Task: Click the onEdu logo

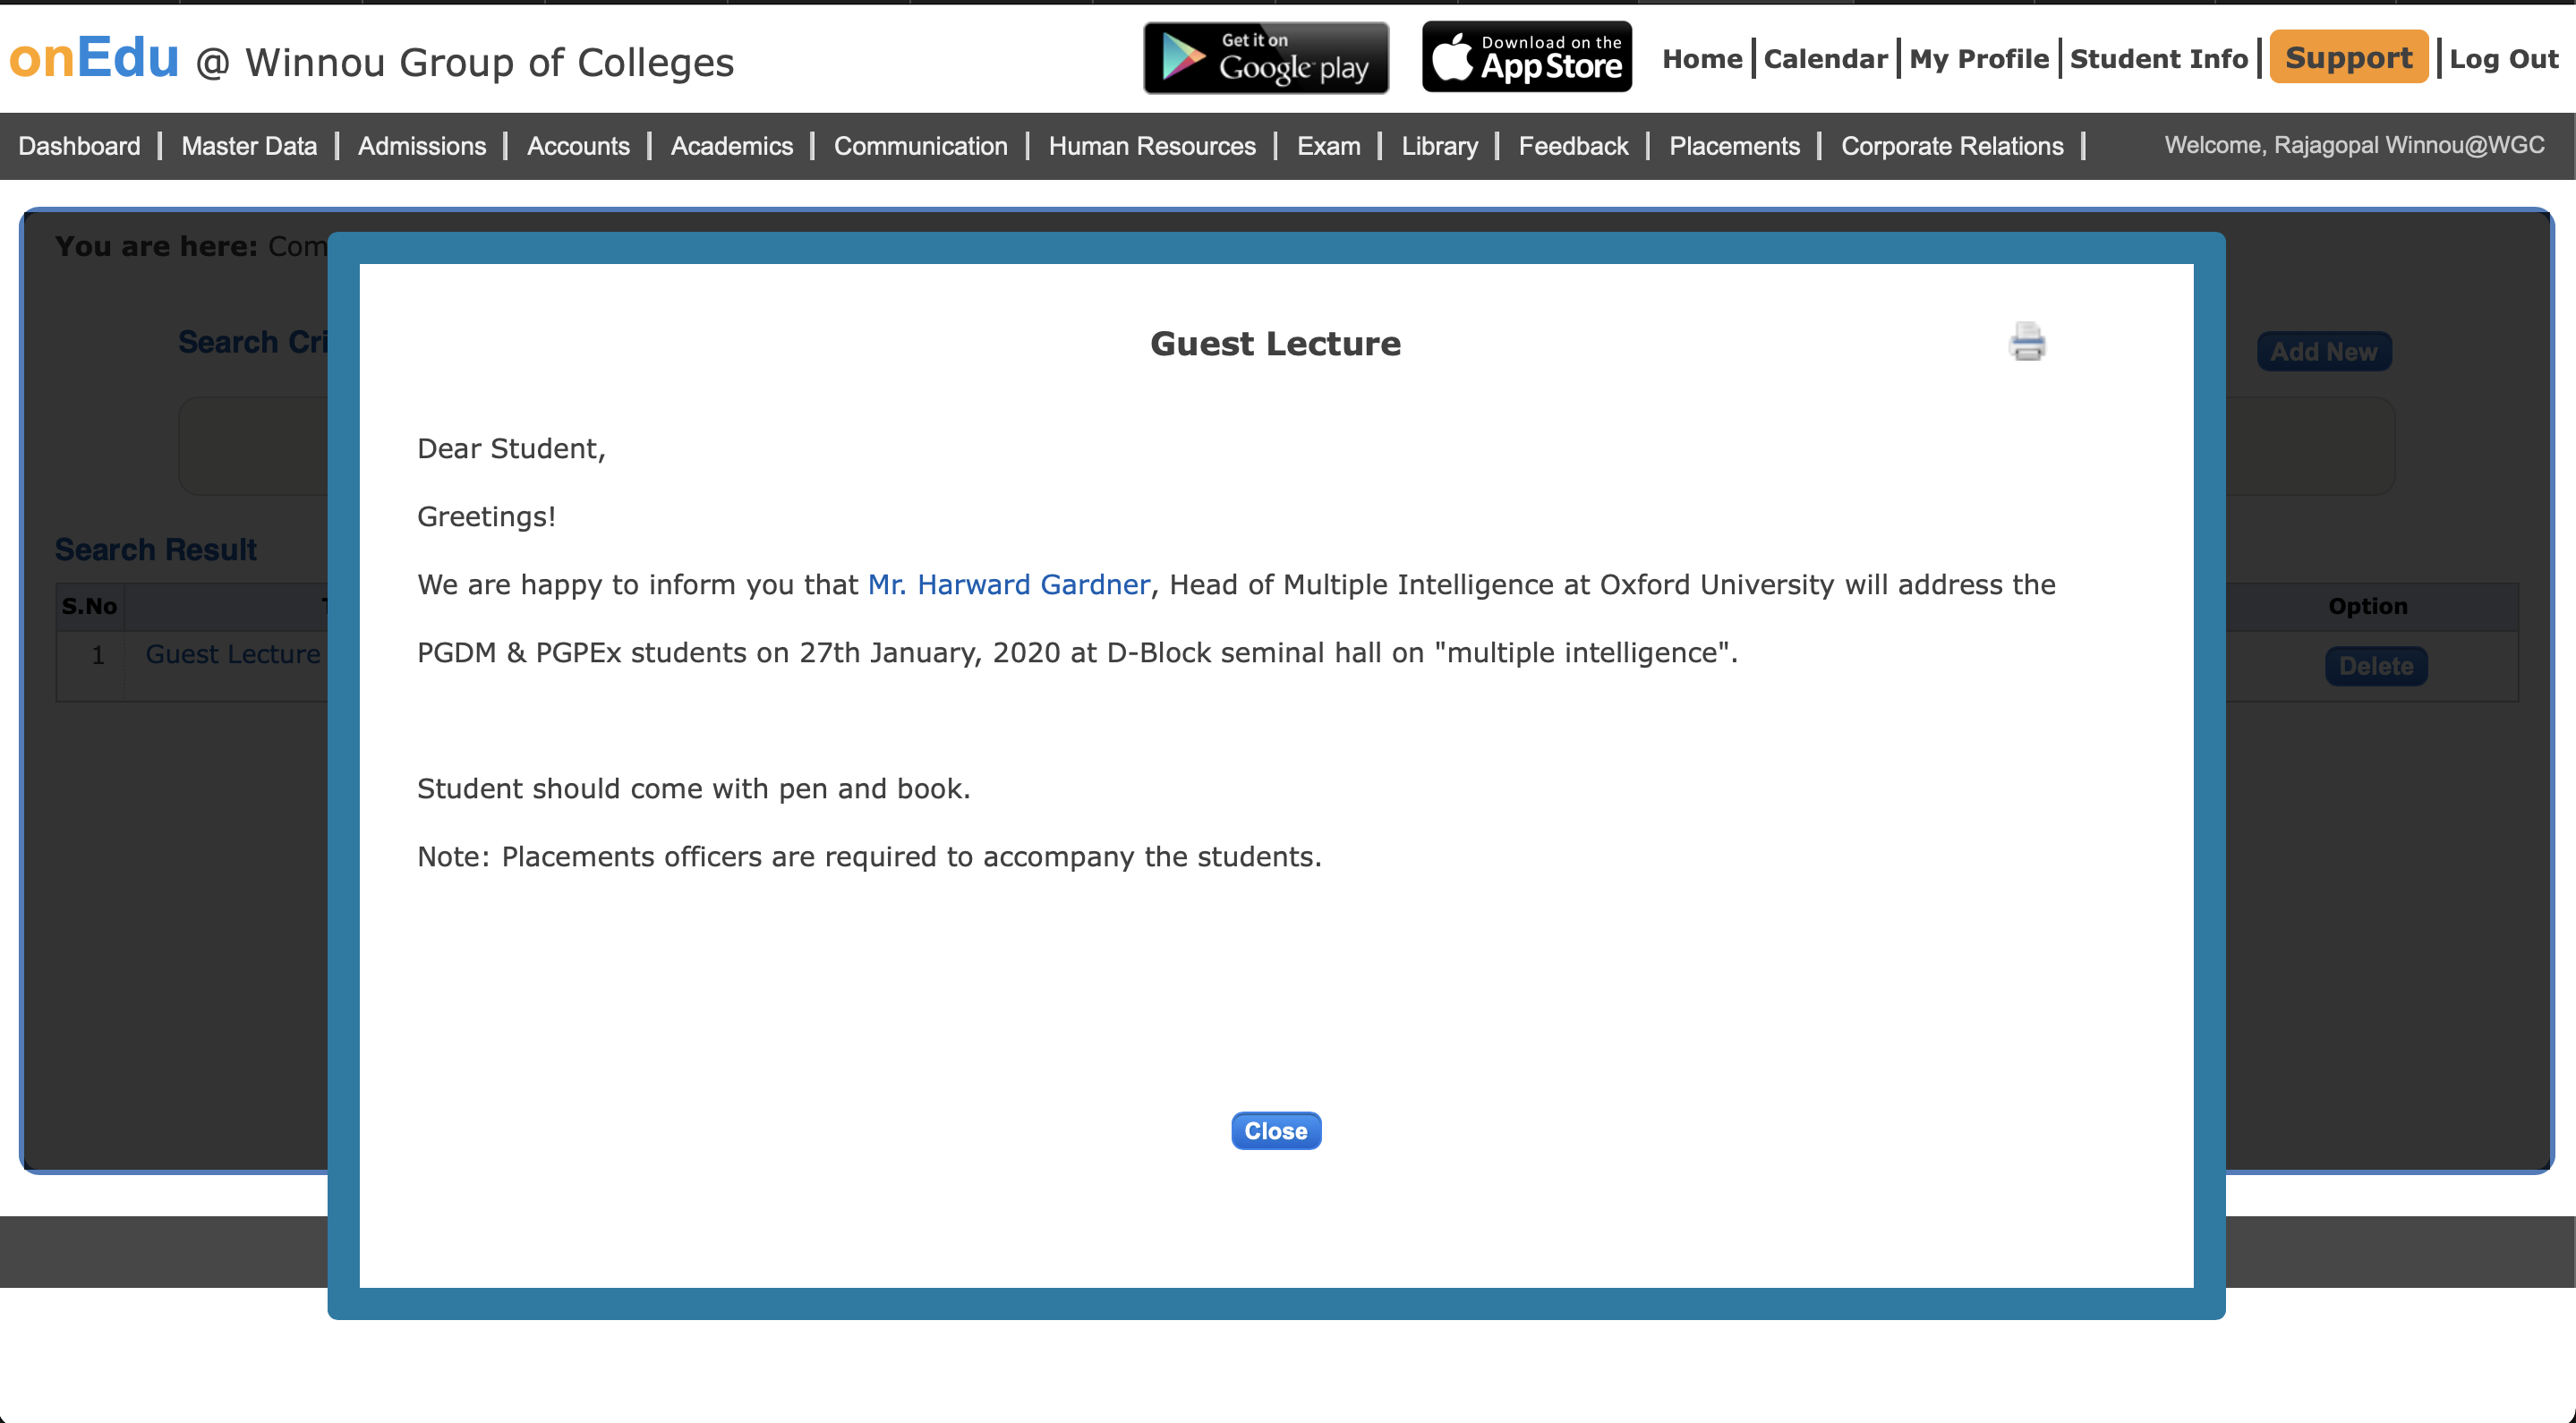Action: (95, 58)
